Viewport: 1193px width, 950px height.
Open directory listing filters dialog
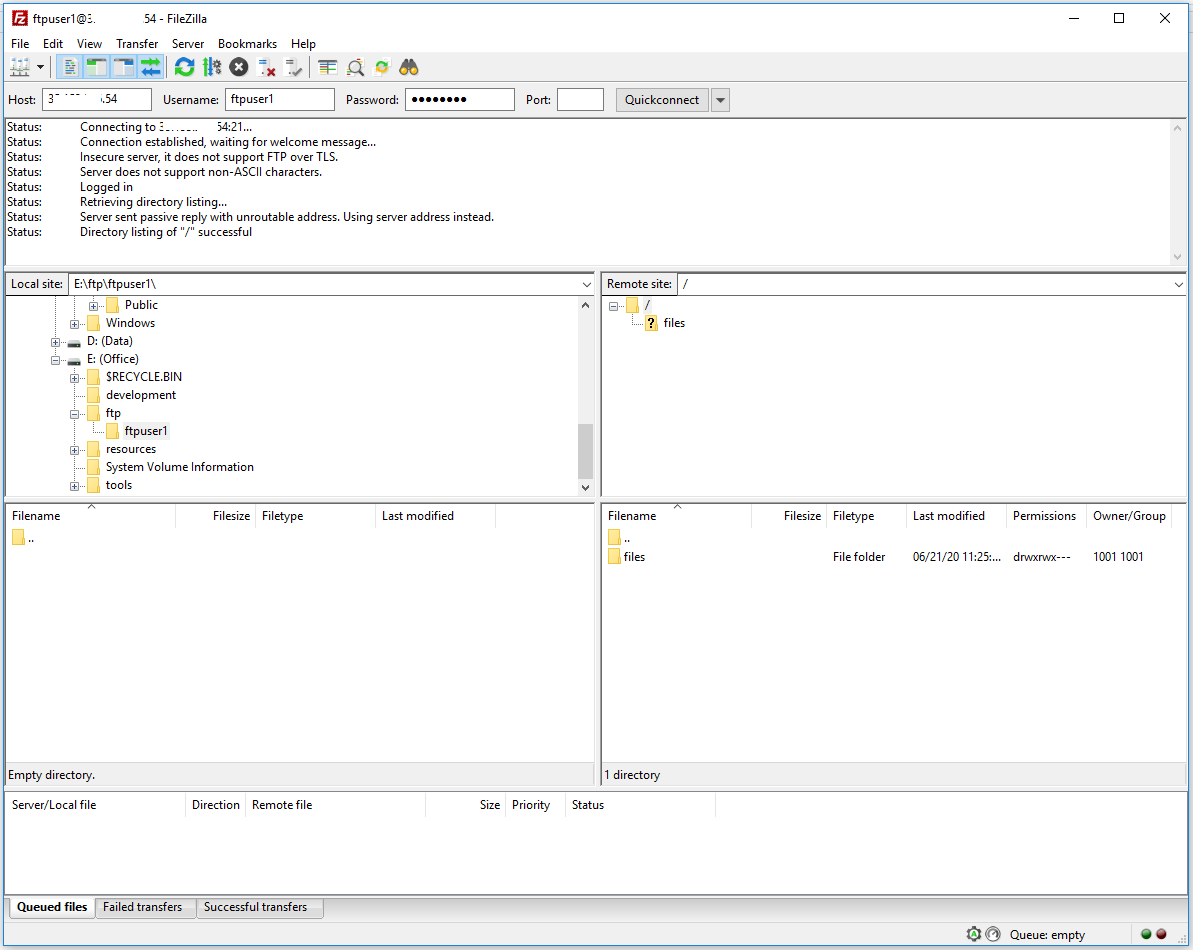(328, 68)
